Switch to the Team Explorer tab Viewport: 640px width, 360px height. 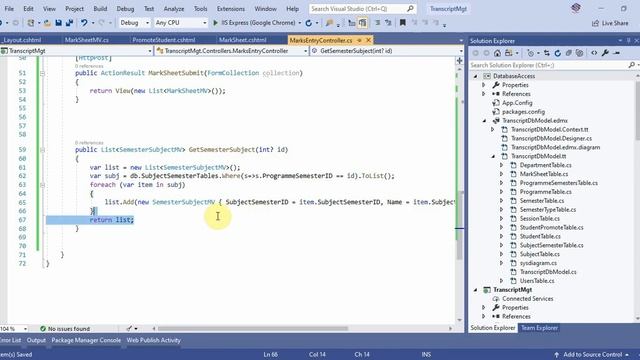539,328
